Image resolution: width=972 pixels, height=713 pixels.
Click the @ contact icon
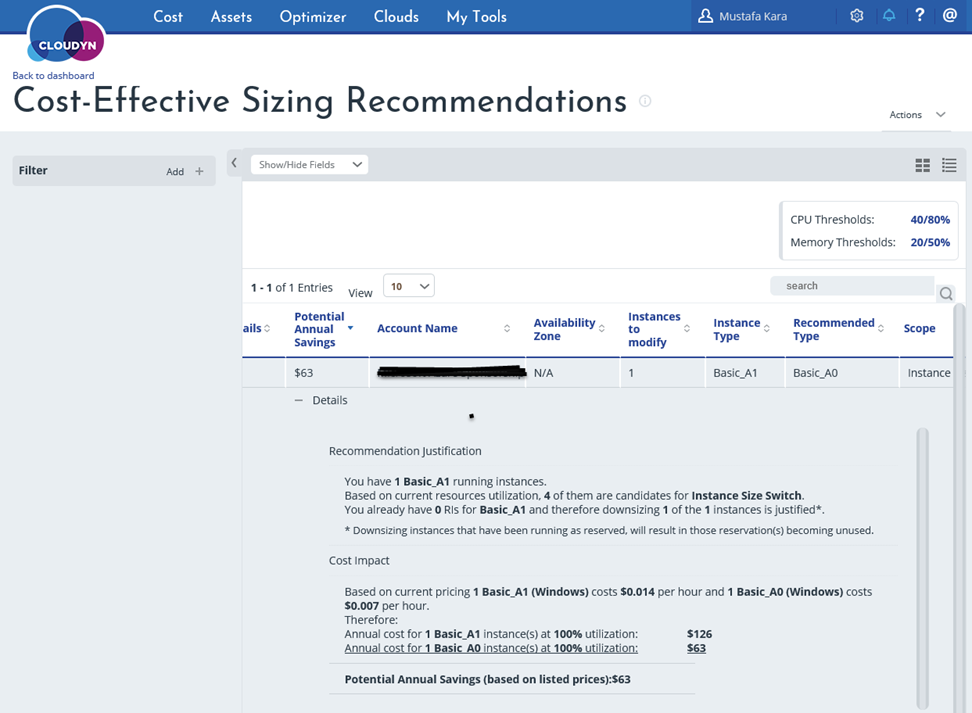tap(950, 15)
